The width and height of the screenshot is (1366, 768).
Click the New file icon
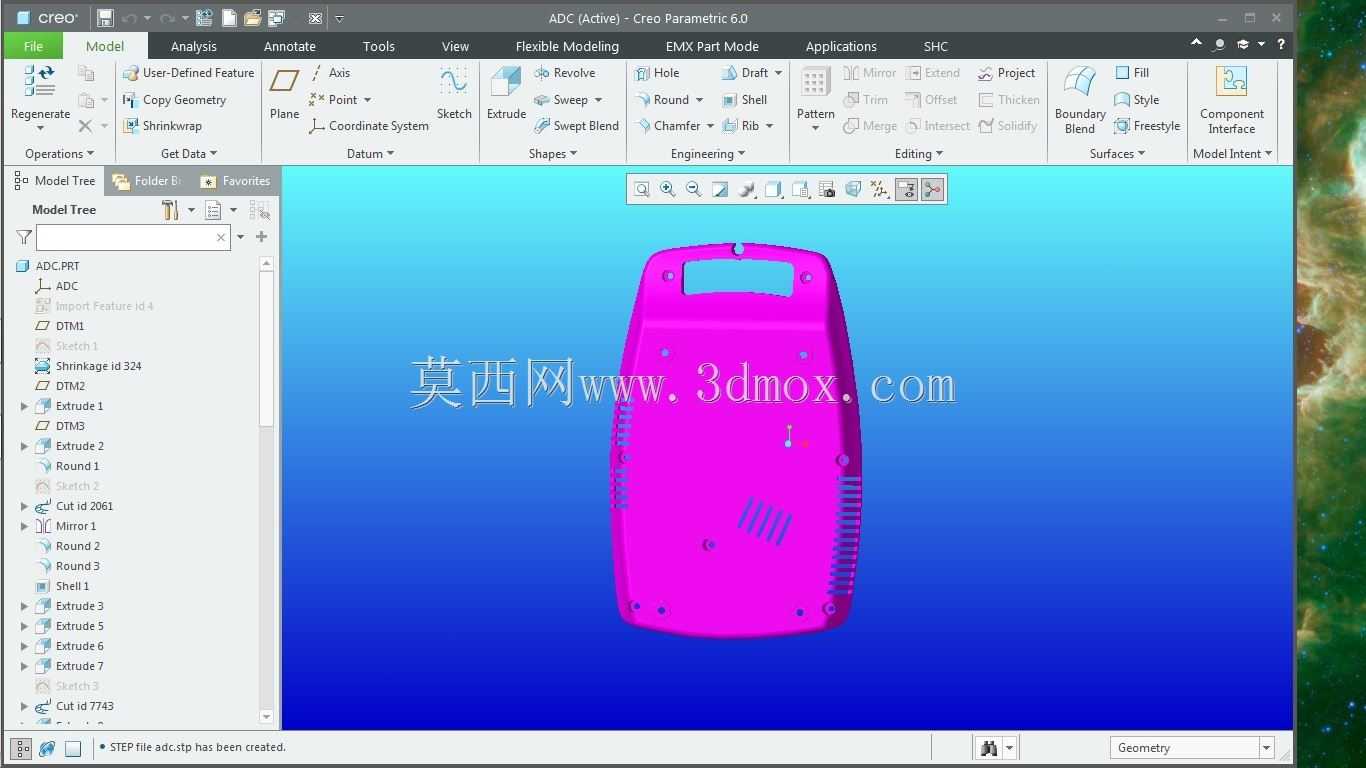coord(229,18)
